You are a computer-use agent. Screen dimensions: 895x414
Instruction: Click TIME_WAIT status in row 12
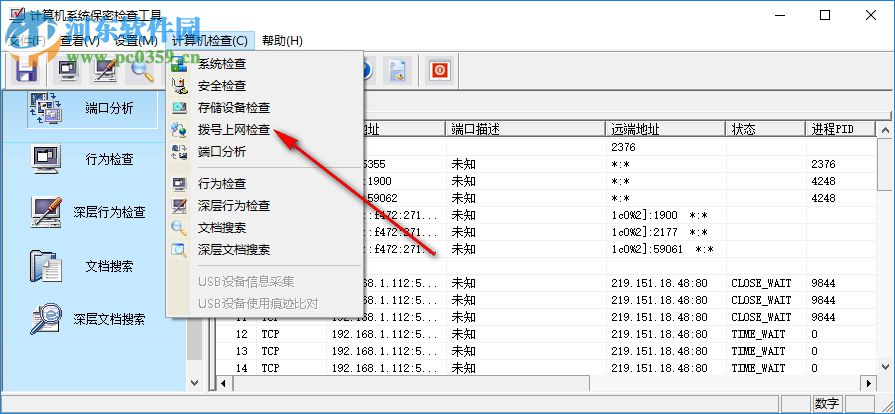click(758, 333)
